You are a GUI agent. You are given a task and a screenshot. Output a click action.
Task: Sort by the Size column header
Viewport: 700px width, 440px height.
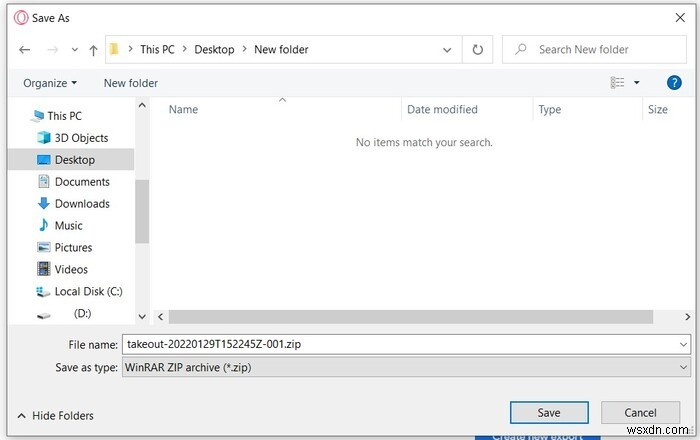tap(658, 109)
